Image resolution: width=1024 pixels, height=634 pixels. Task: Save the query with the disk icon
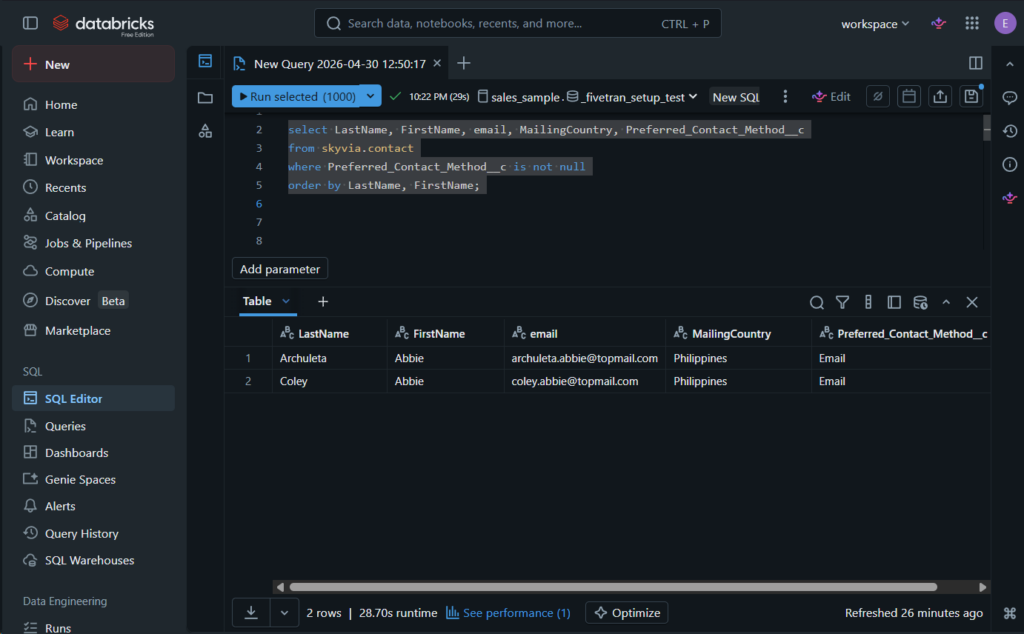[971, 97]
